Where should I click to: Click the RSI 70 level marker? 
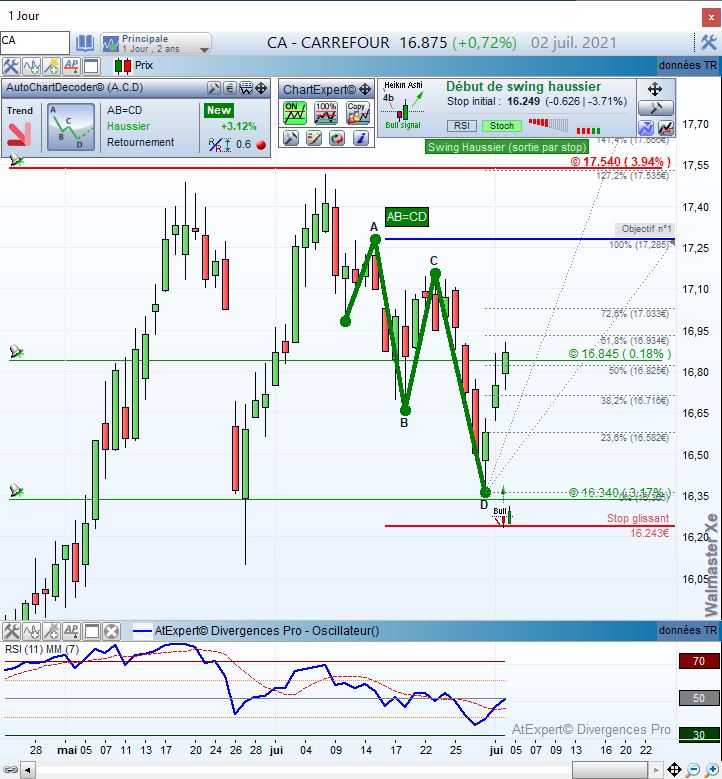point(699,661)
